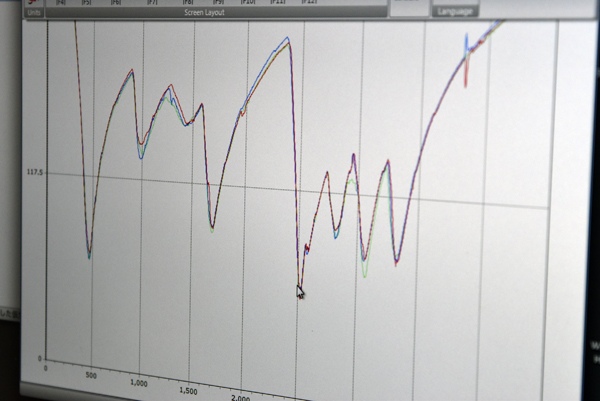The width and height of the screenshot is (600, 401).
Task: Click the deepest dip at the cursor
Action: pyautogui.click(x=299, y=289)
